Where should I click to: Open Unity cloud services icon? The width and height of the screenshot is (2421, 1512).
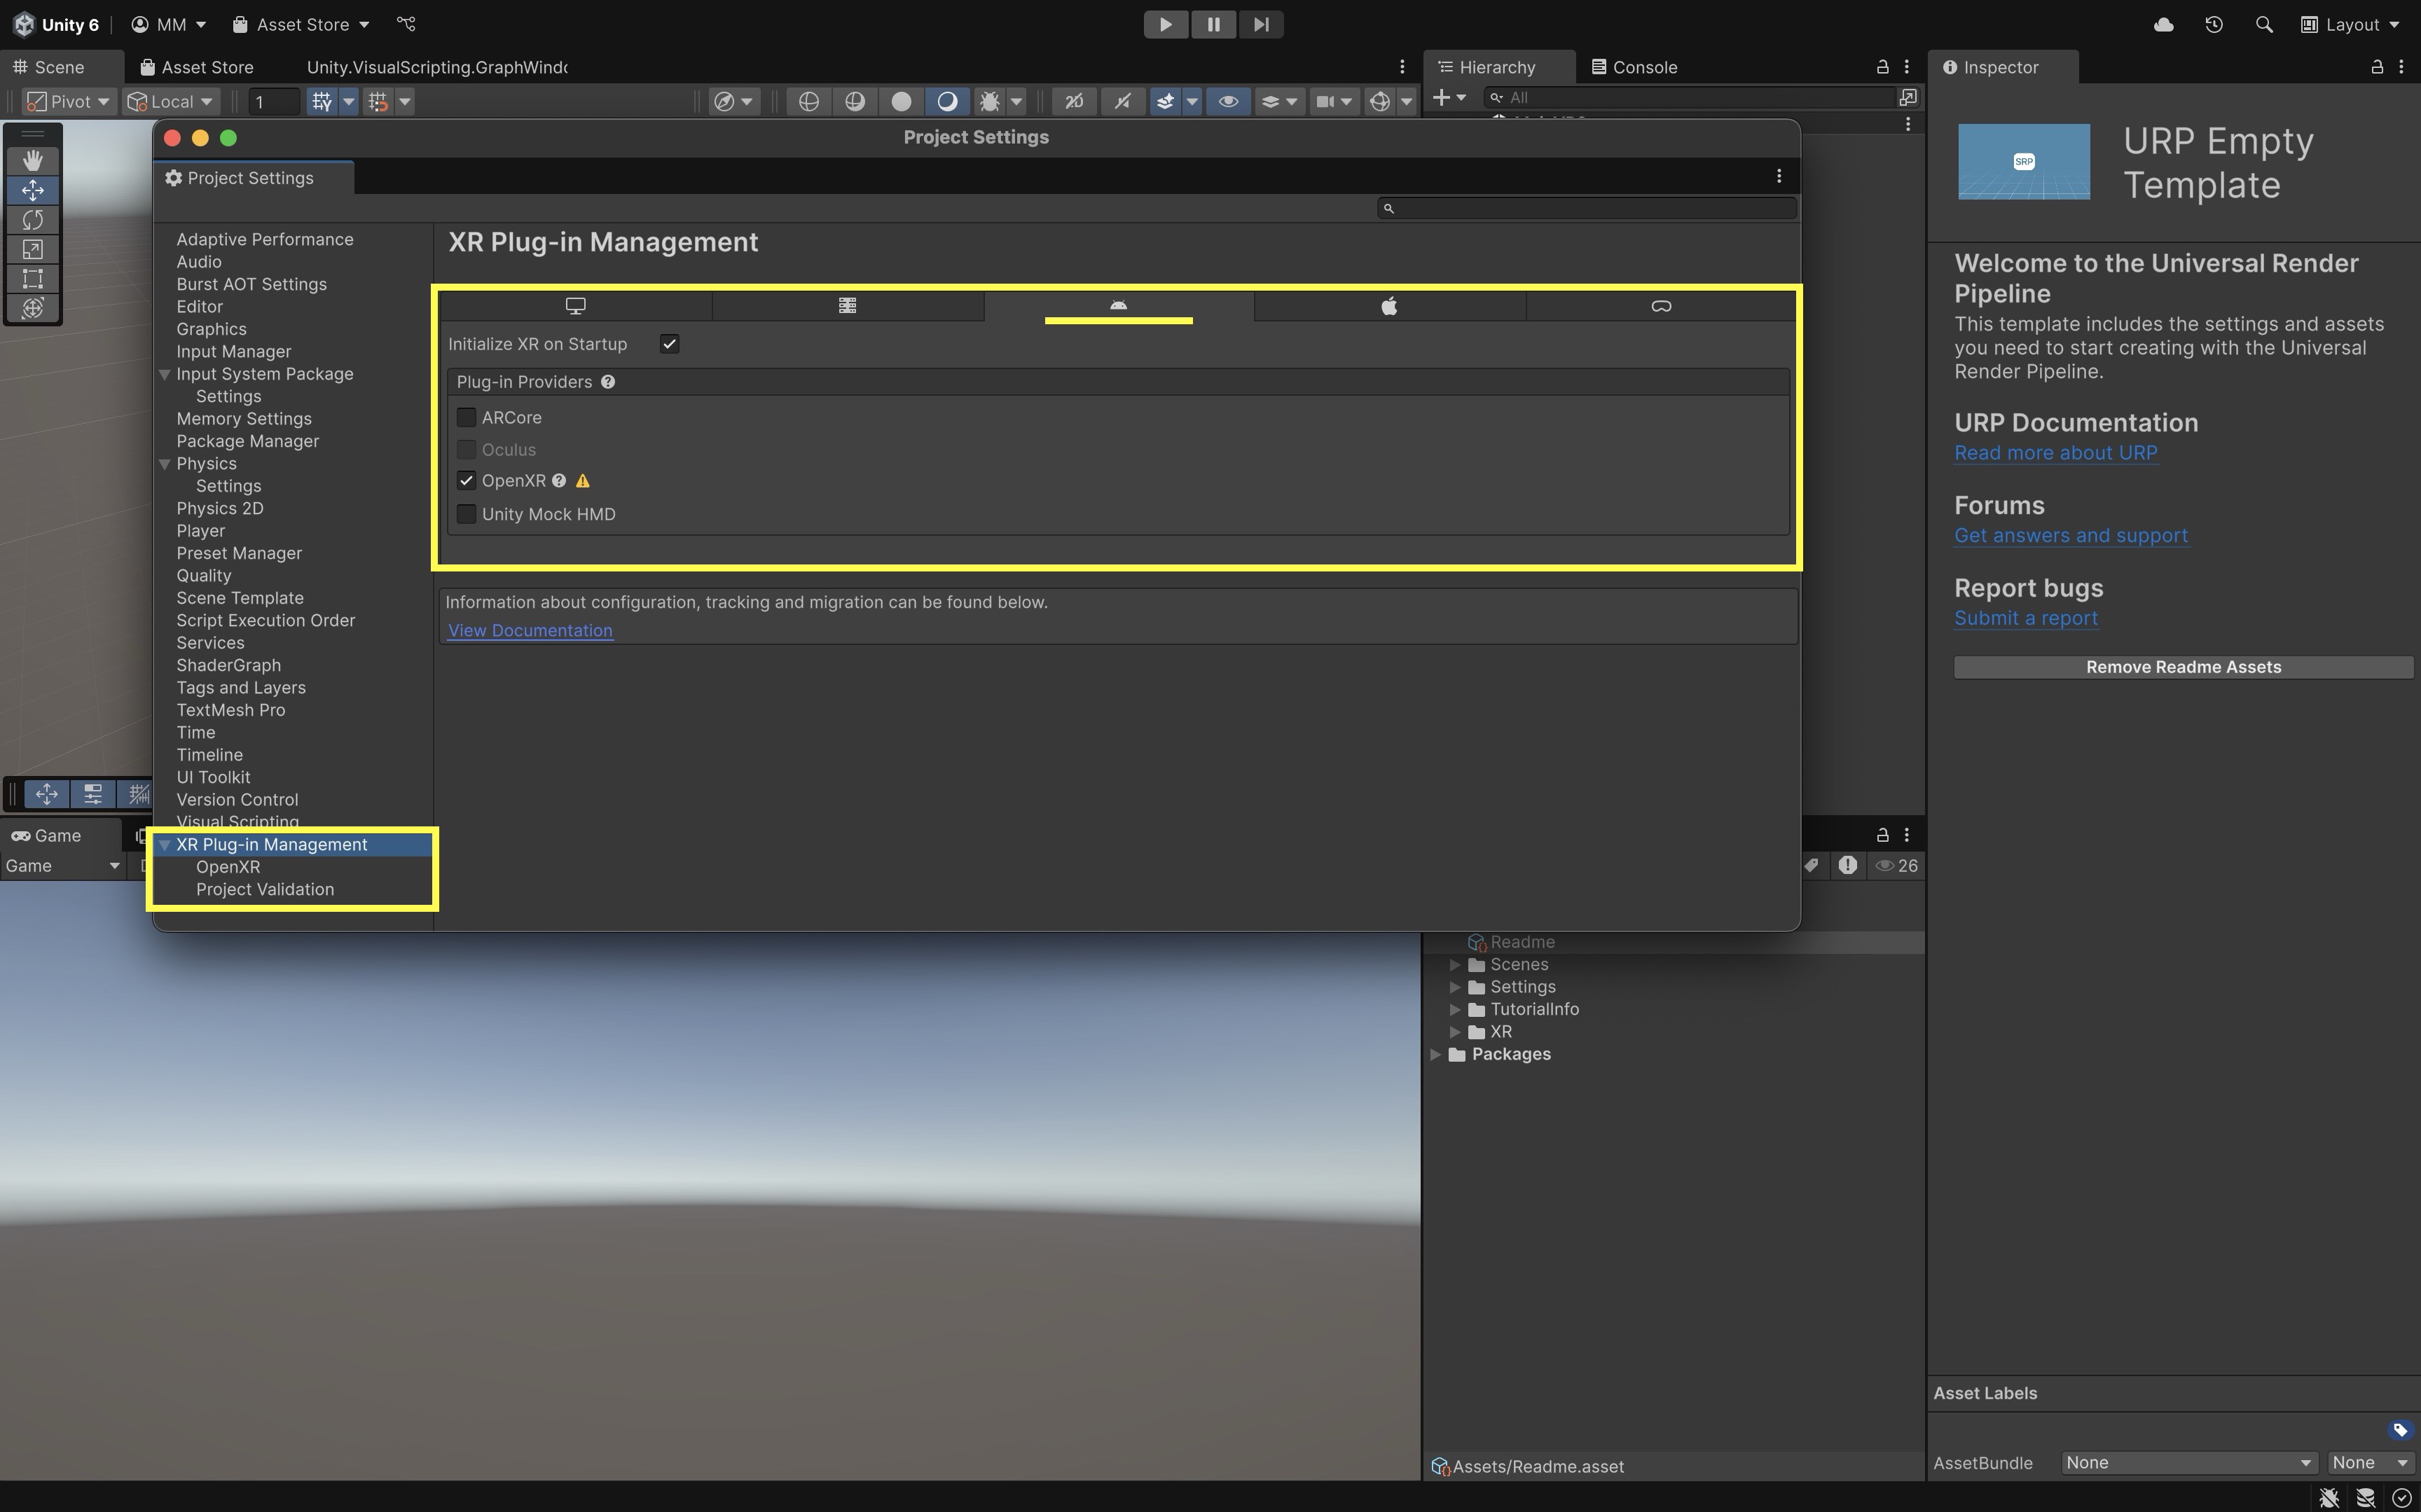tap(2163, 24)
